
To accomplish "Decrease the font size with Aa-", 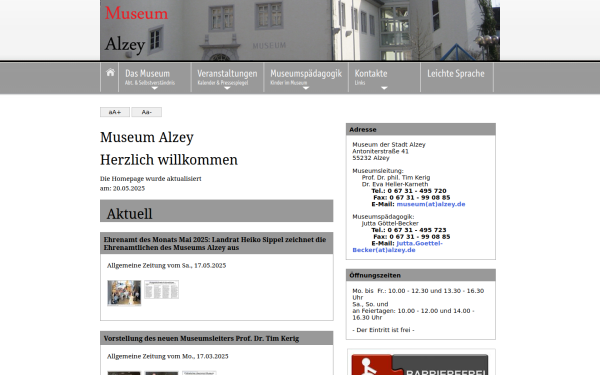I will [x=147, y=112].
